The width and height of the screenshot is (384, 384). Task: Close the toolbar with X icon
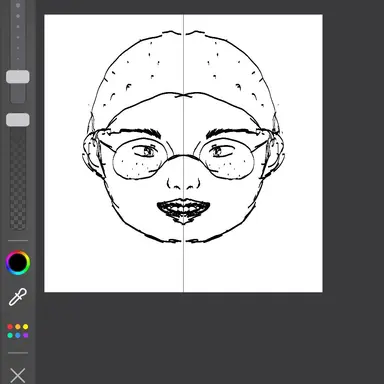pos(18,376)
